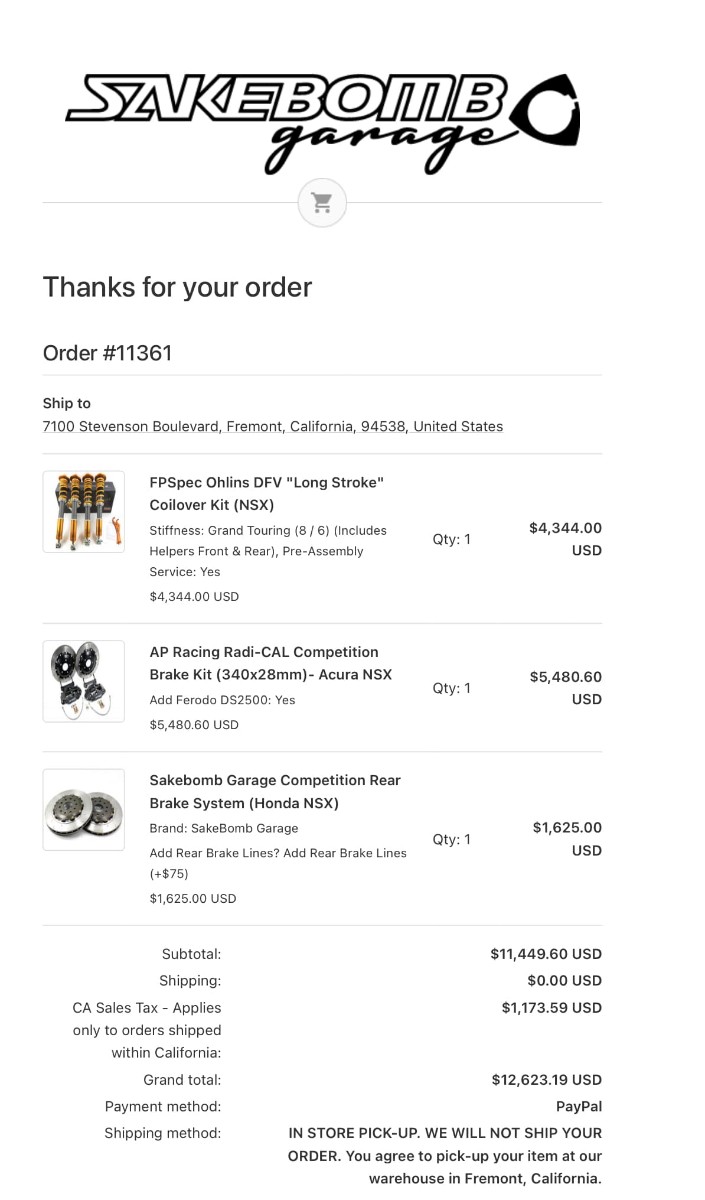Click the PayPal payment method text

pyautogui.click(x=579, y=1106)
